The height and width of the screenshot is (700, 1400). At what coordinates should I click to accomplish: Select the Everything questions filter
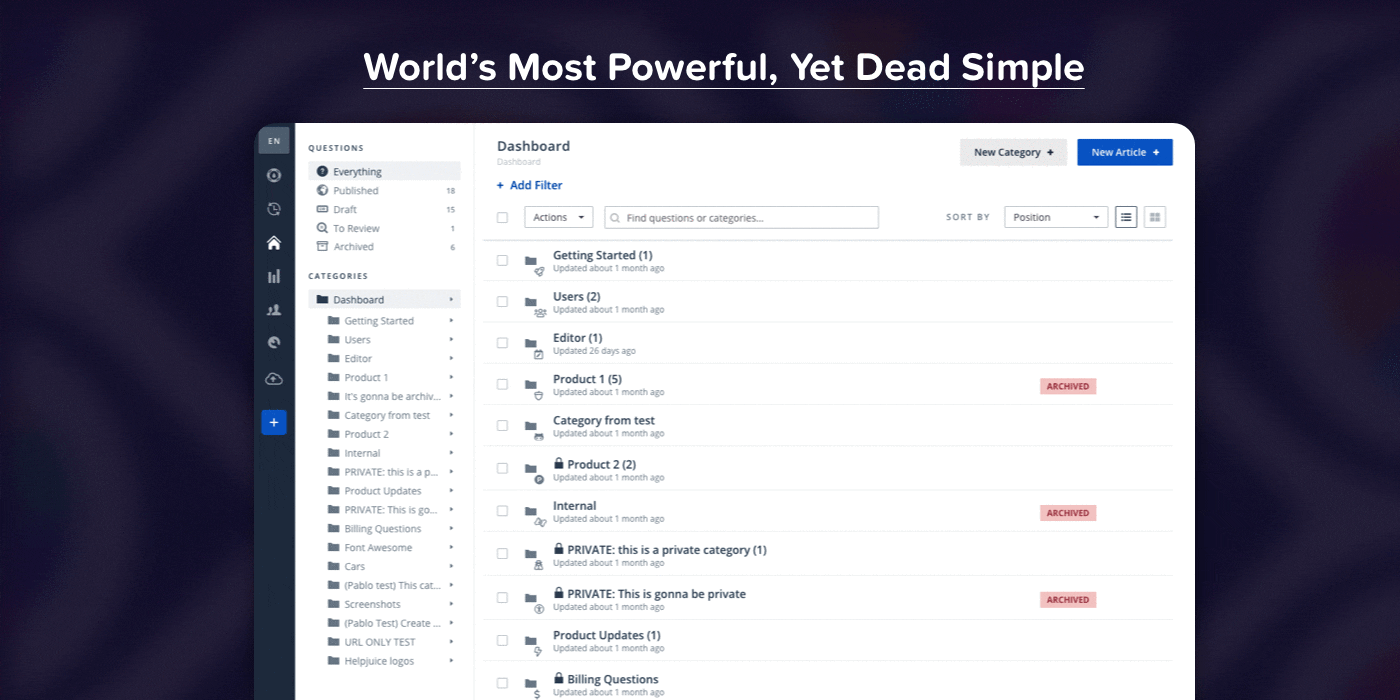coord(384,172)
